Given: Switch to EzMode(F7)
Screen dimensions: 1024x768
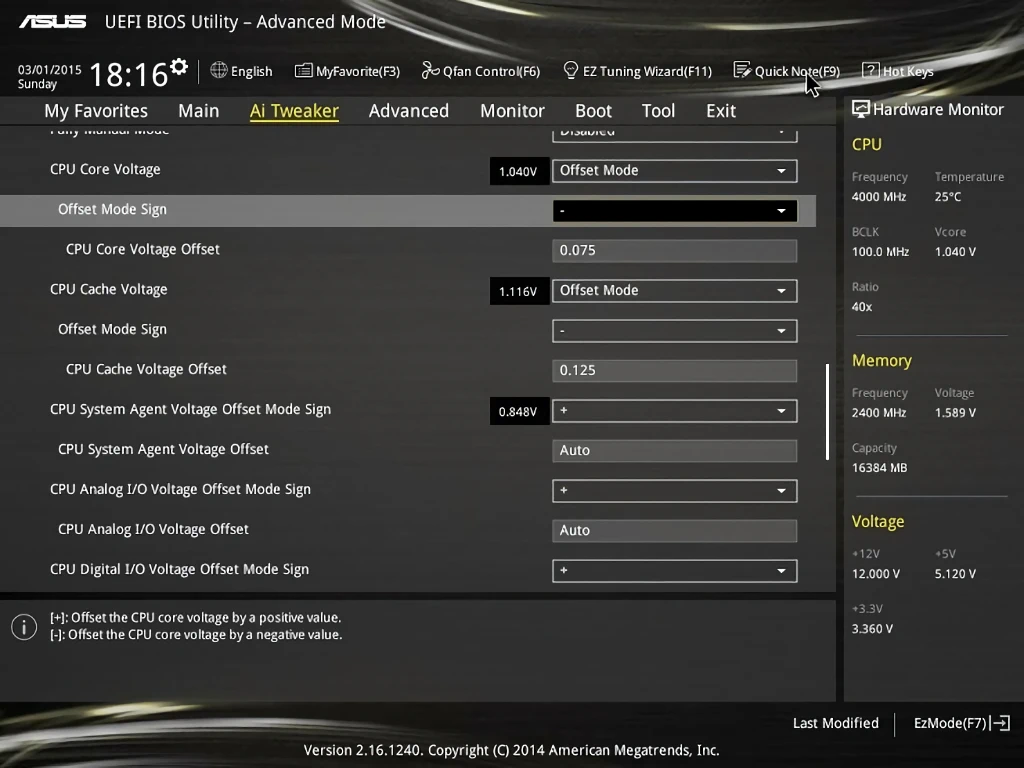Looking at the screenshot, I should point(961,723).
